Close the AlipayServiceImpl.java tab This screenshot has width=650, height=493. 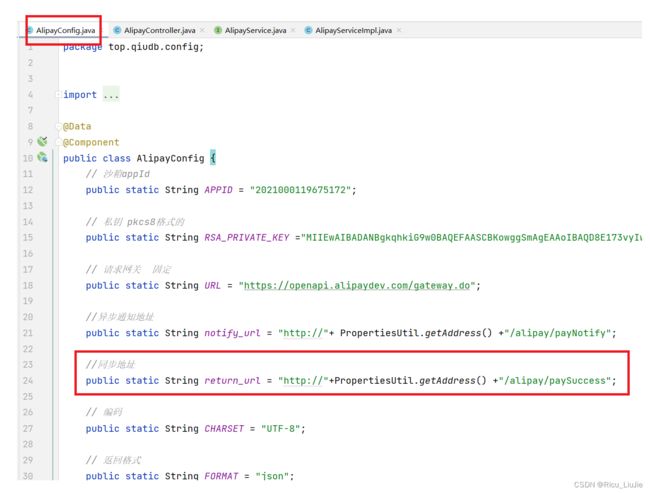pyautogui.click(x=399, y=30)
